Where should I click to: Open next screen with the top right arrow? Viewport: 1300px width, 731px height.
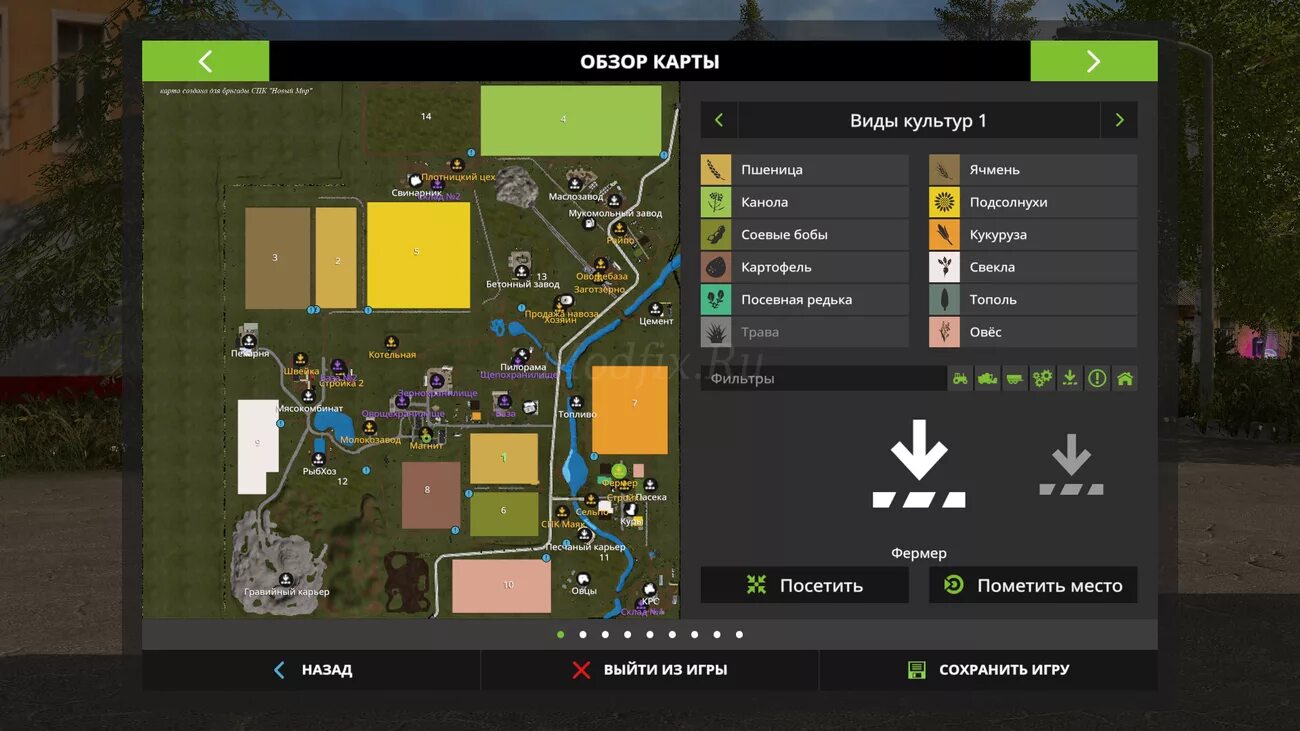(x=1094, y=61)
